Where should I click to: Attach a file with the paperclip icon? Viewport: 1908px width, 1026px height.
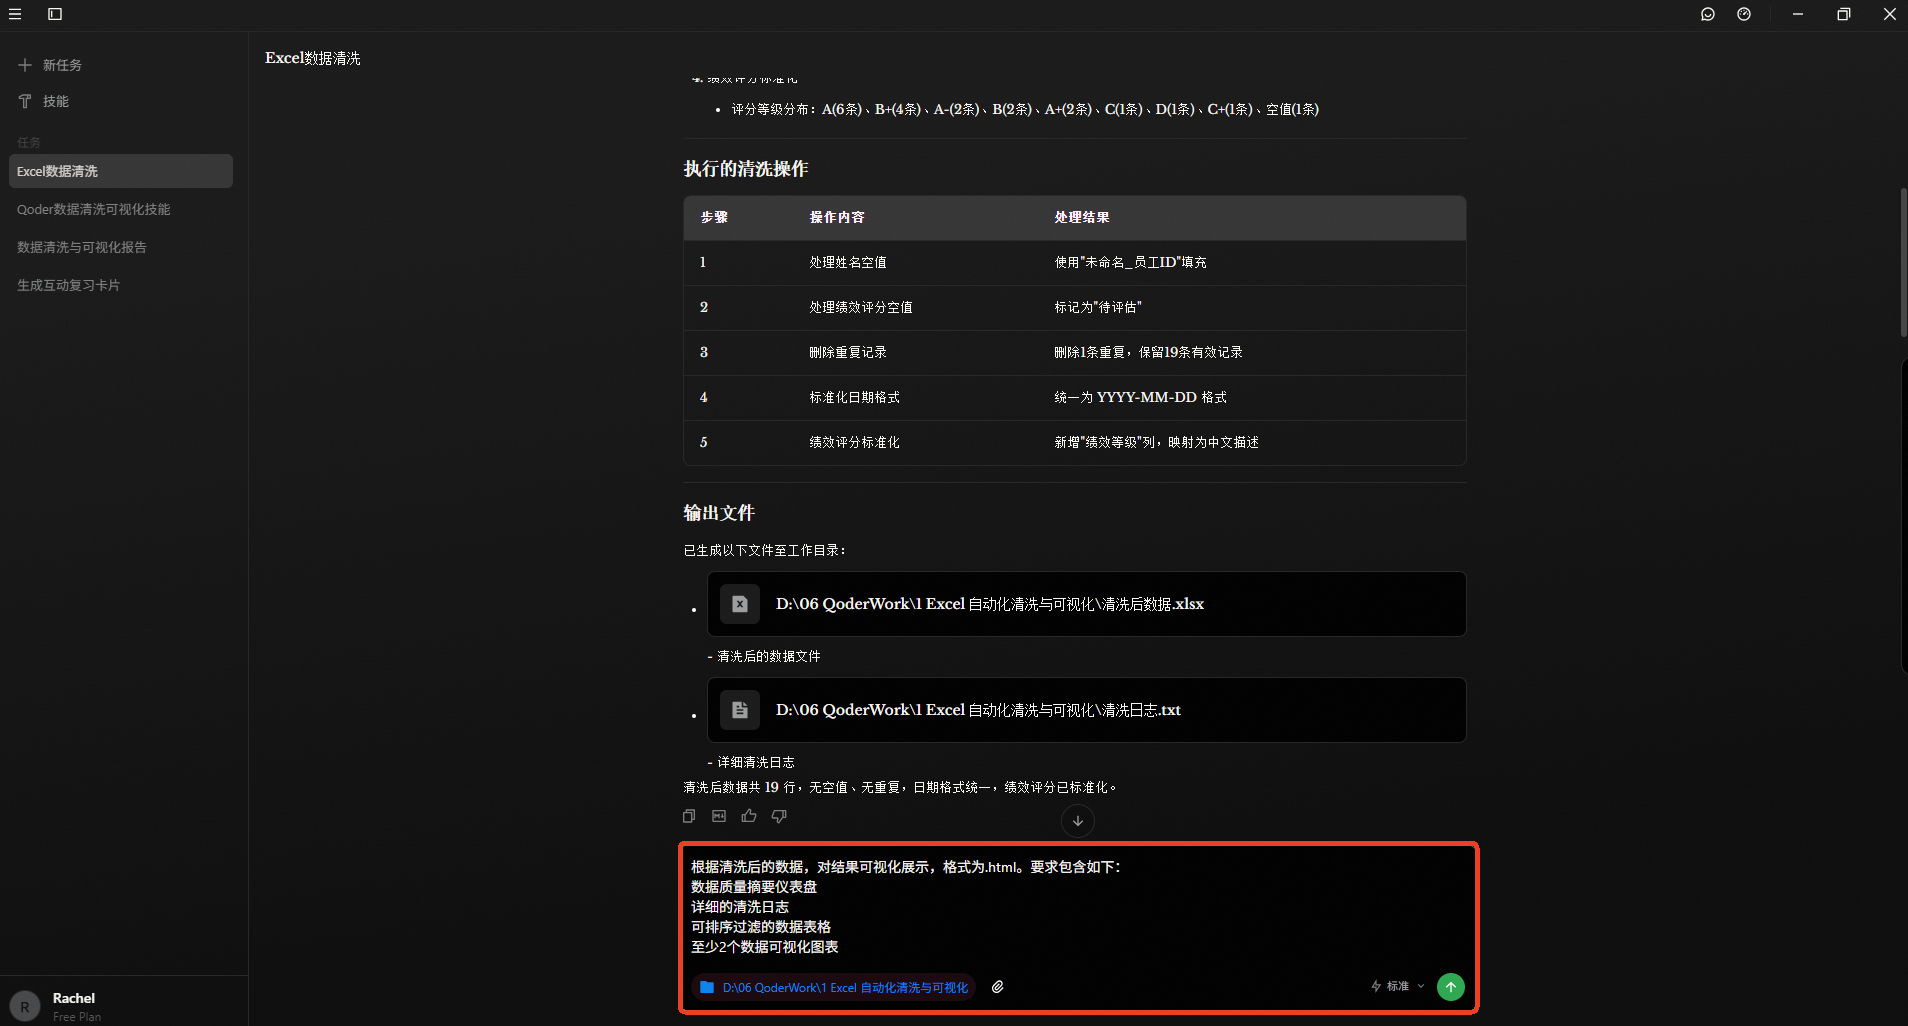click(998, 987)
